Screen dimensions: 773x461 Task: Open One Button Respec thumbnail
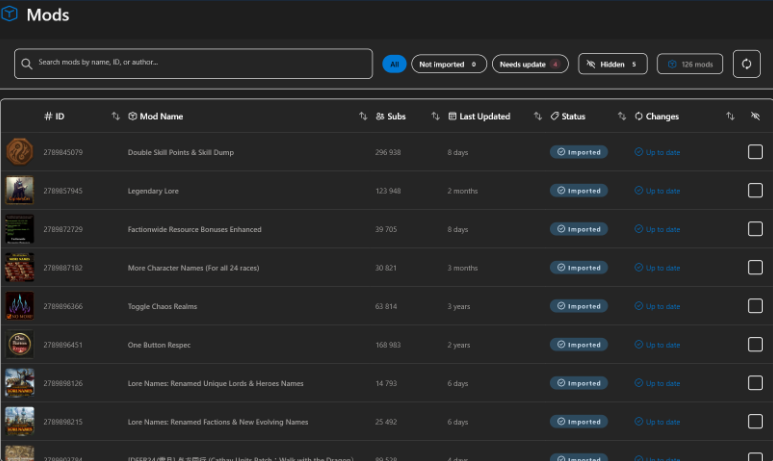tap(20, 344)
